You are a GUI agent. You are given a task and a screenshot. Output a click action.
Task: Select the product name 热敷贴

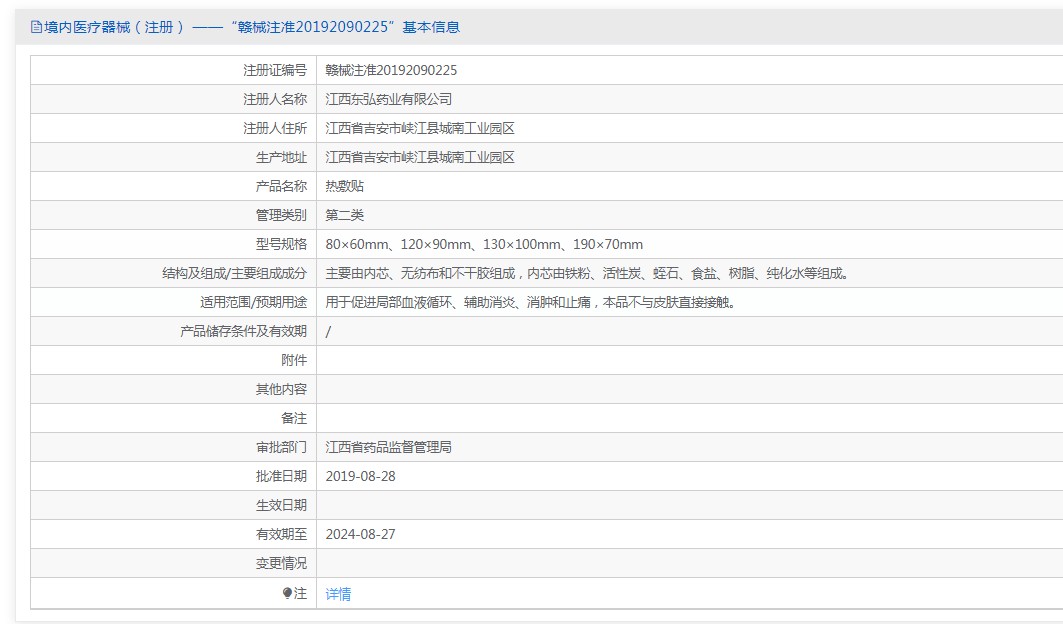pos(344,187)
